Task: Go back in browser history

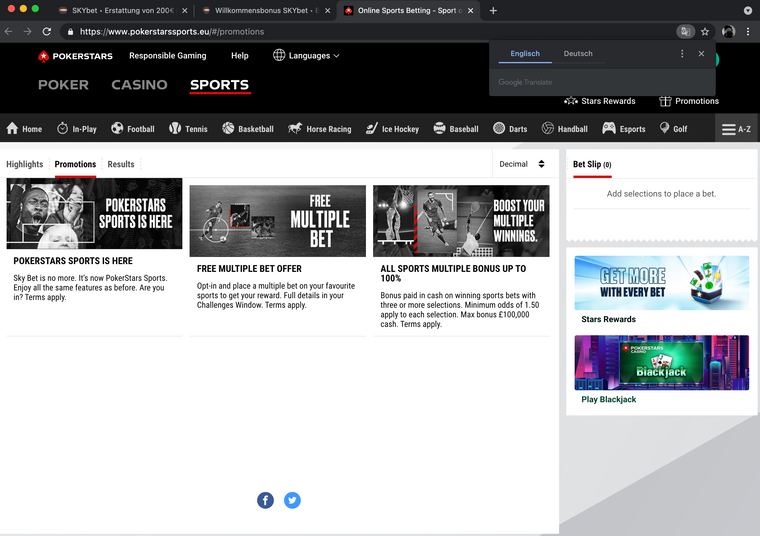Action: coord(9,32)
